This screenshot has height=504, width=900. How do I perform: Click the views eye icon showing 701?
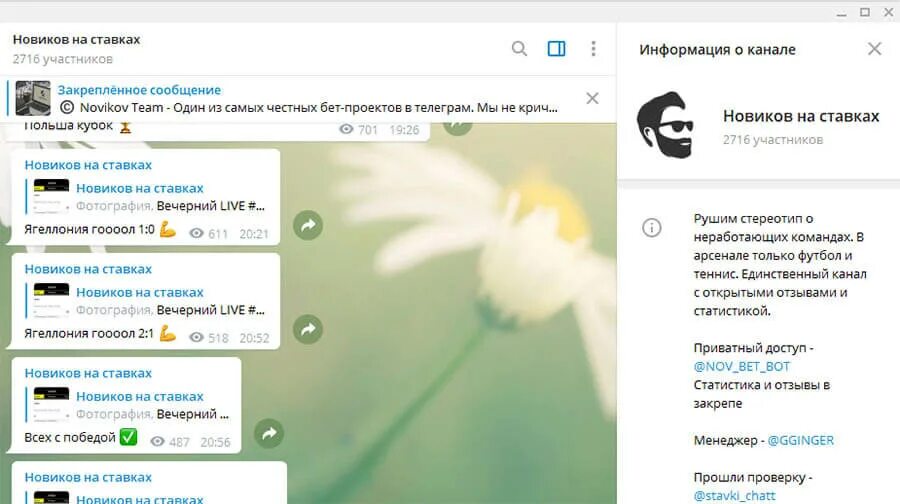coord(346,129)
